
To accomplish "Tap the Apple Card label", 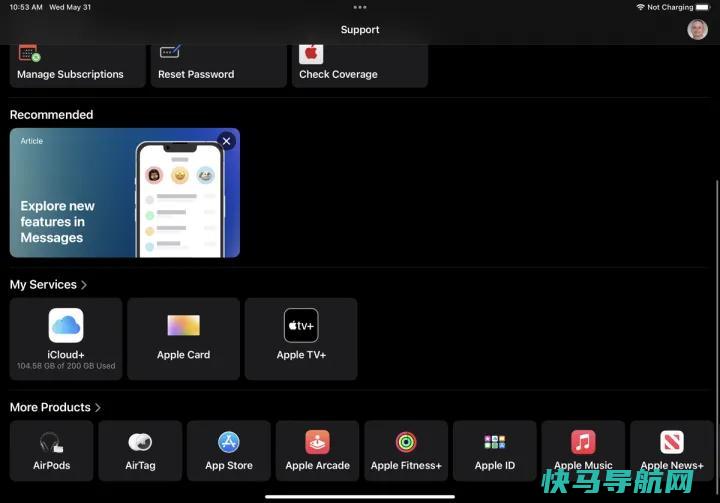I will [184, 355].
